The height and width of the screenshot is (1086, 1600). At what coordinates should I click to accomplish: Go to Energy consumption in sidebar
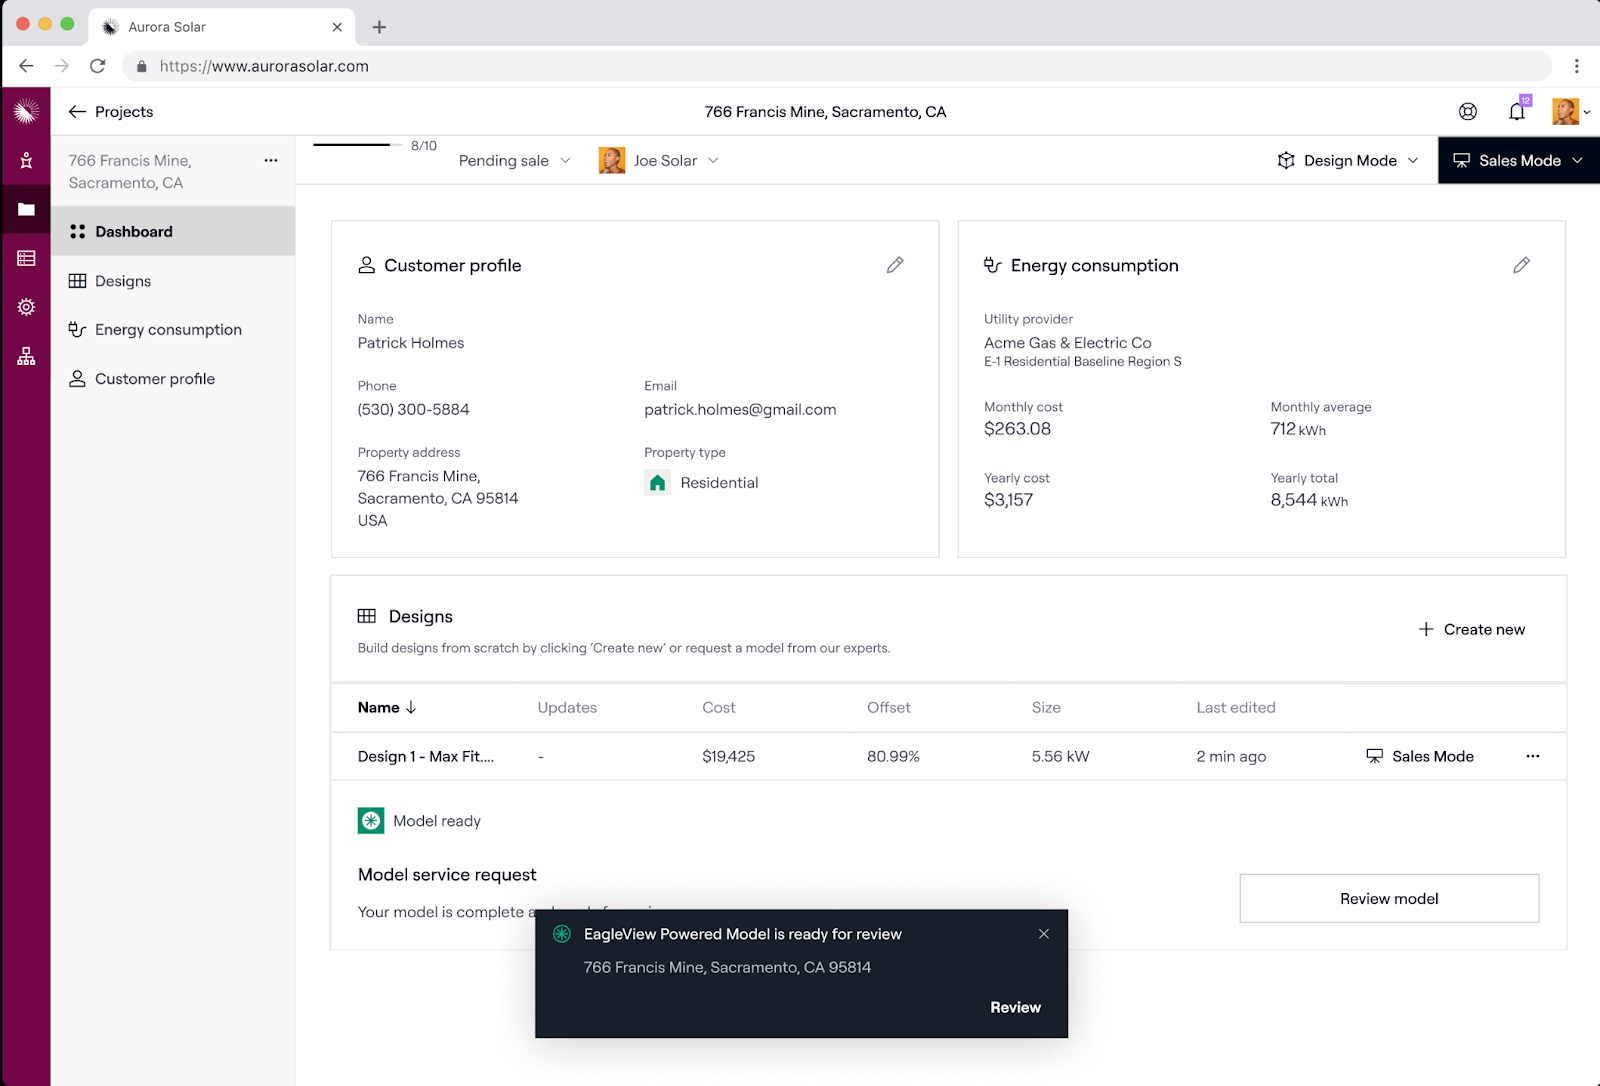167,330
